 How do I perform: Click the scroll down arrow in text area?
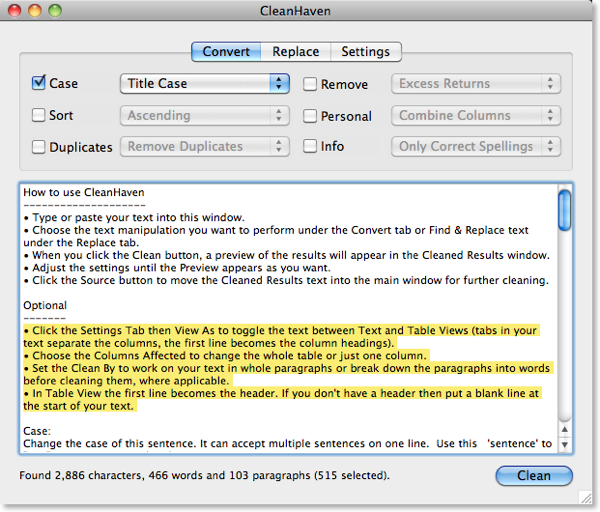pyautogui.click(x=565, y=443)
